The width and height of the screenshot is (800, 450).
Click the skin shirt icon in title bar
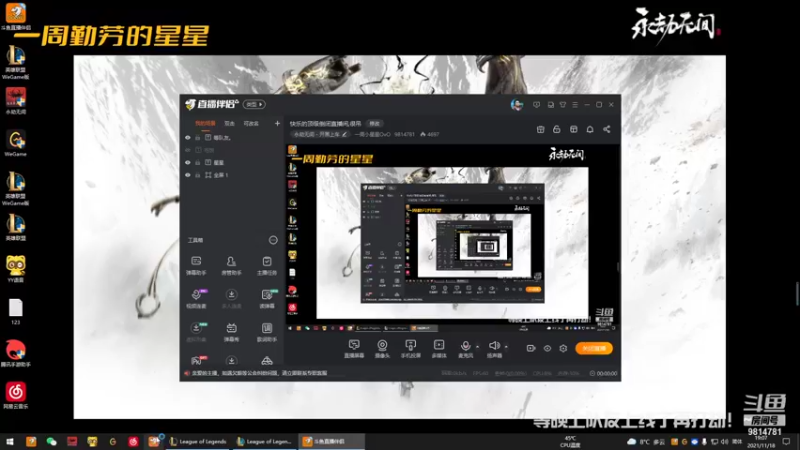[563, 105]
